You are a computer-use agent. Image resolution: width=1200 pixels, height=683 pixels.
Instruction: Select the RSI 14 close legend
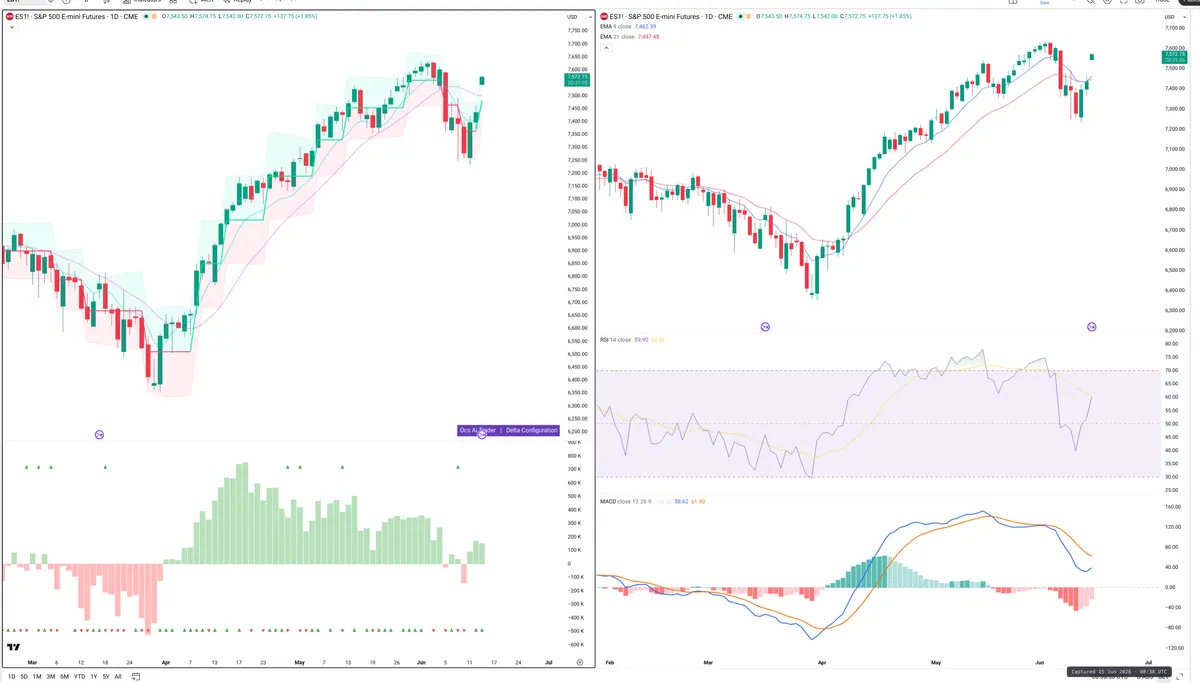[x=616, y=340]
